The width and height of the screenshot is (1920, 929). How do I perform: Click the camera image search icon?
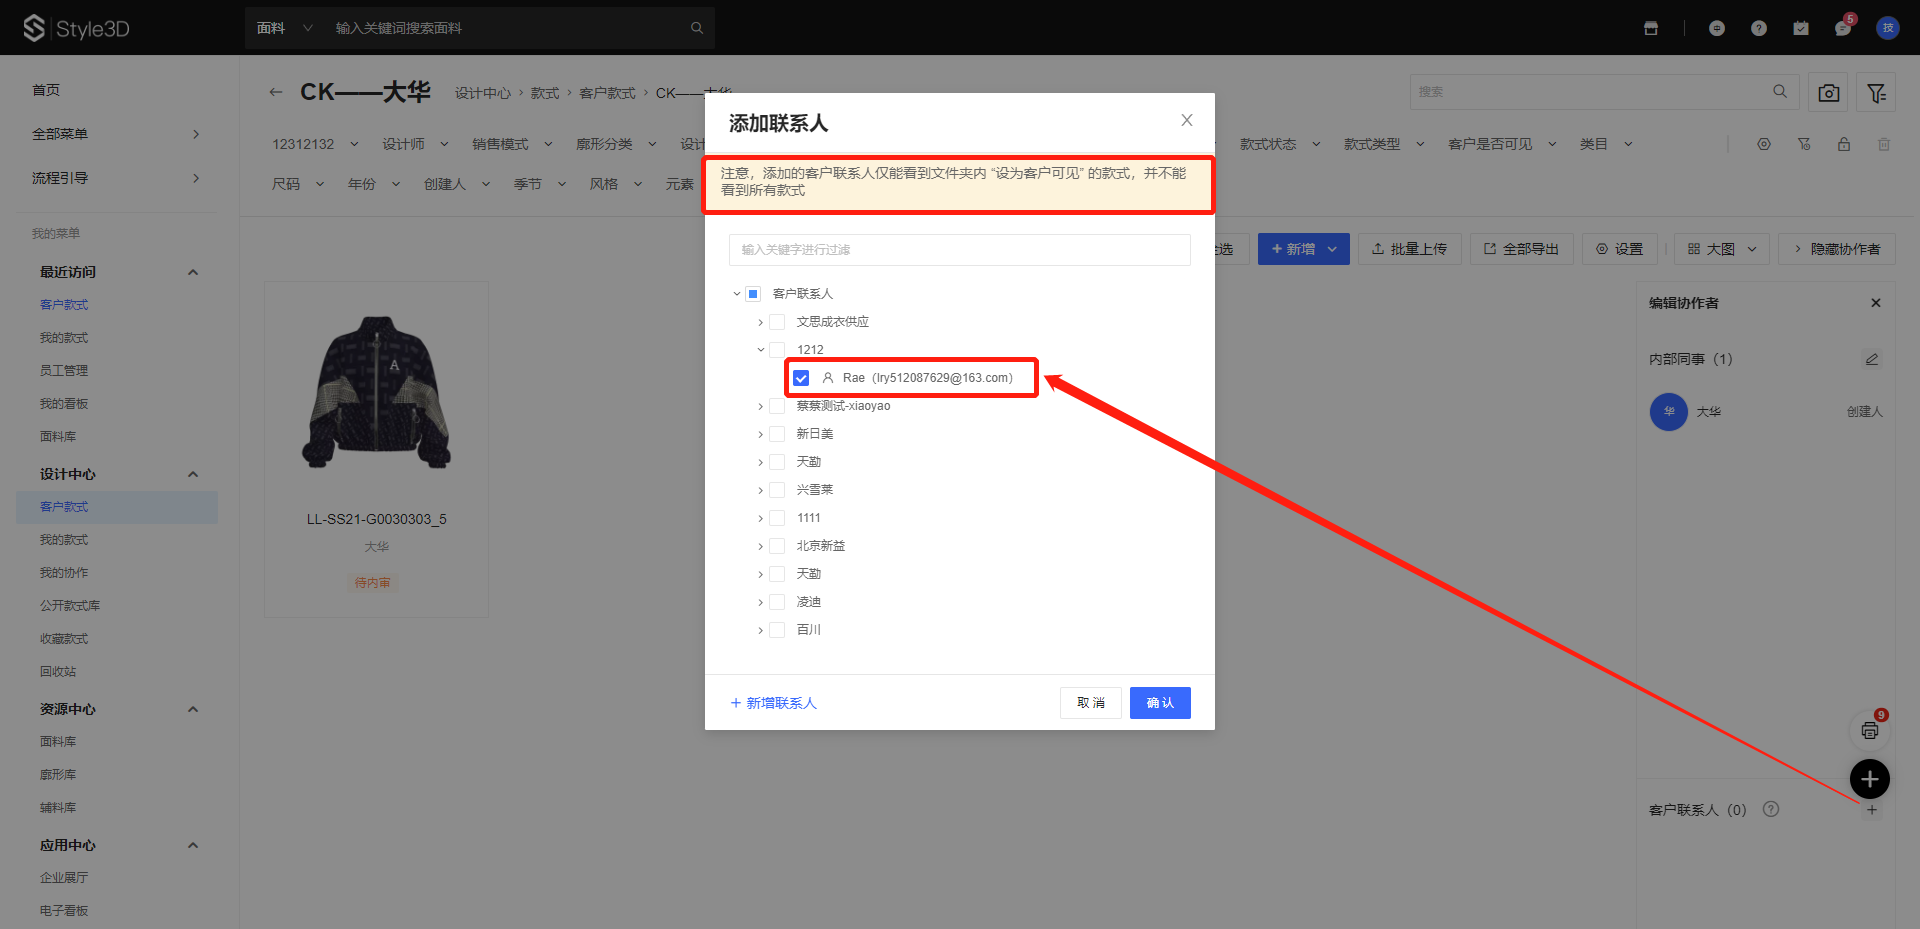pos(1828,93)
